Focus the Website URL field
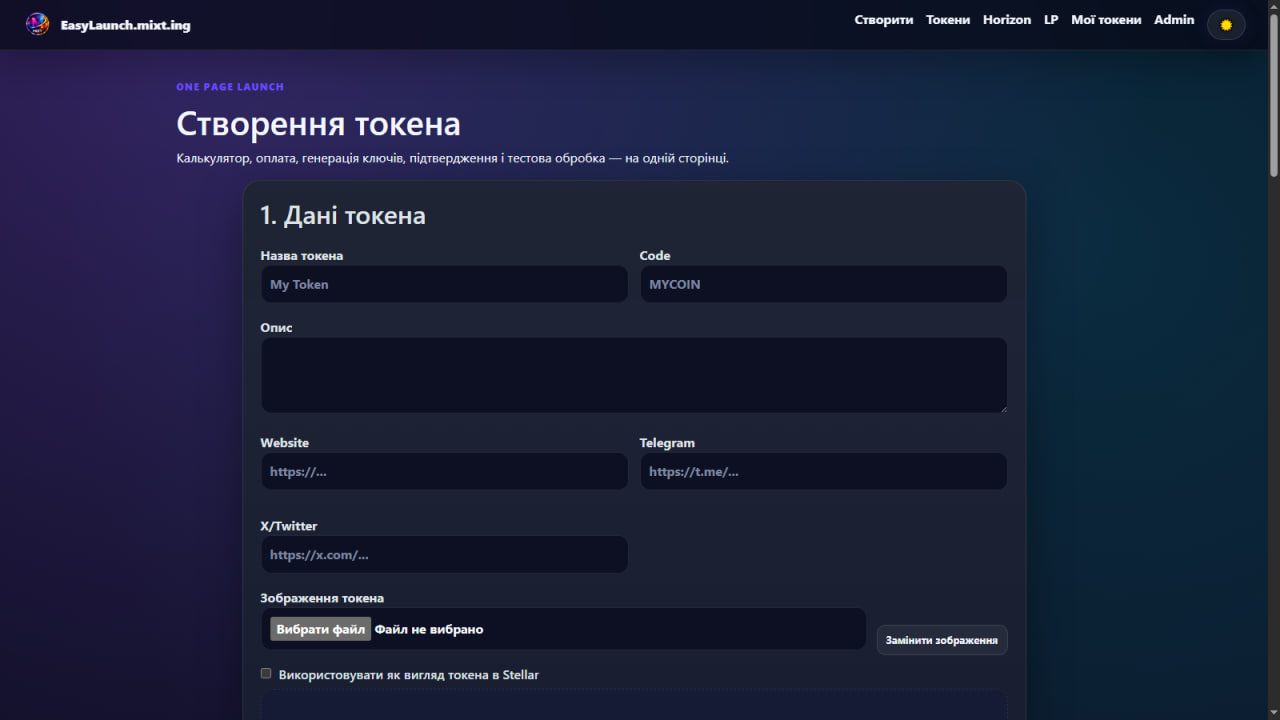 tap(444, 471)
